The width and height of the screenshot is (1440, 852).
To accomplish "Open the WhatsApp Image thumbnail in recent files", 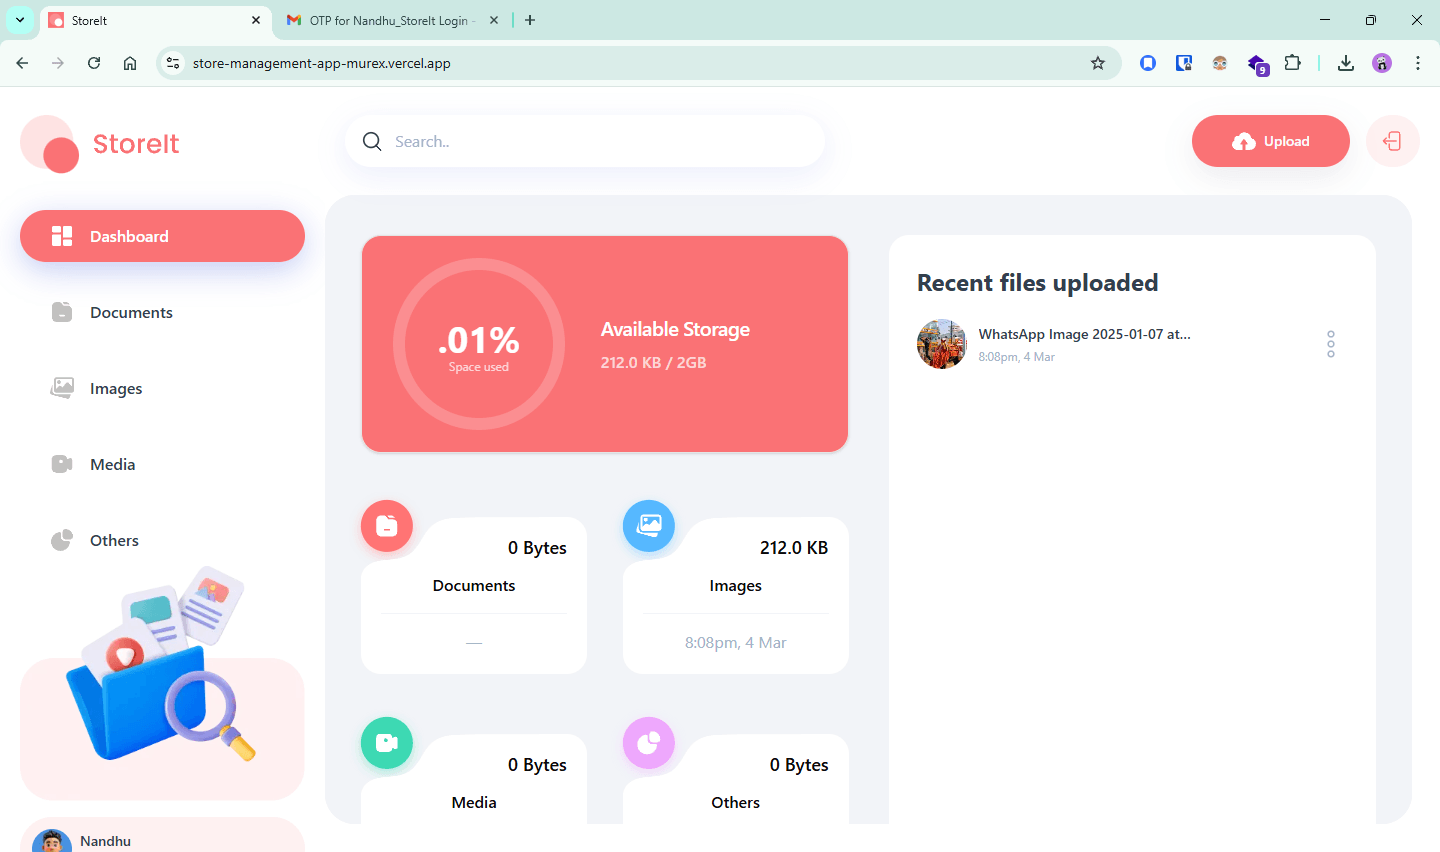I will 942,344.
